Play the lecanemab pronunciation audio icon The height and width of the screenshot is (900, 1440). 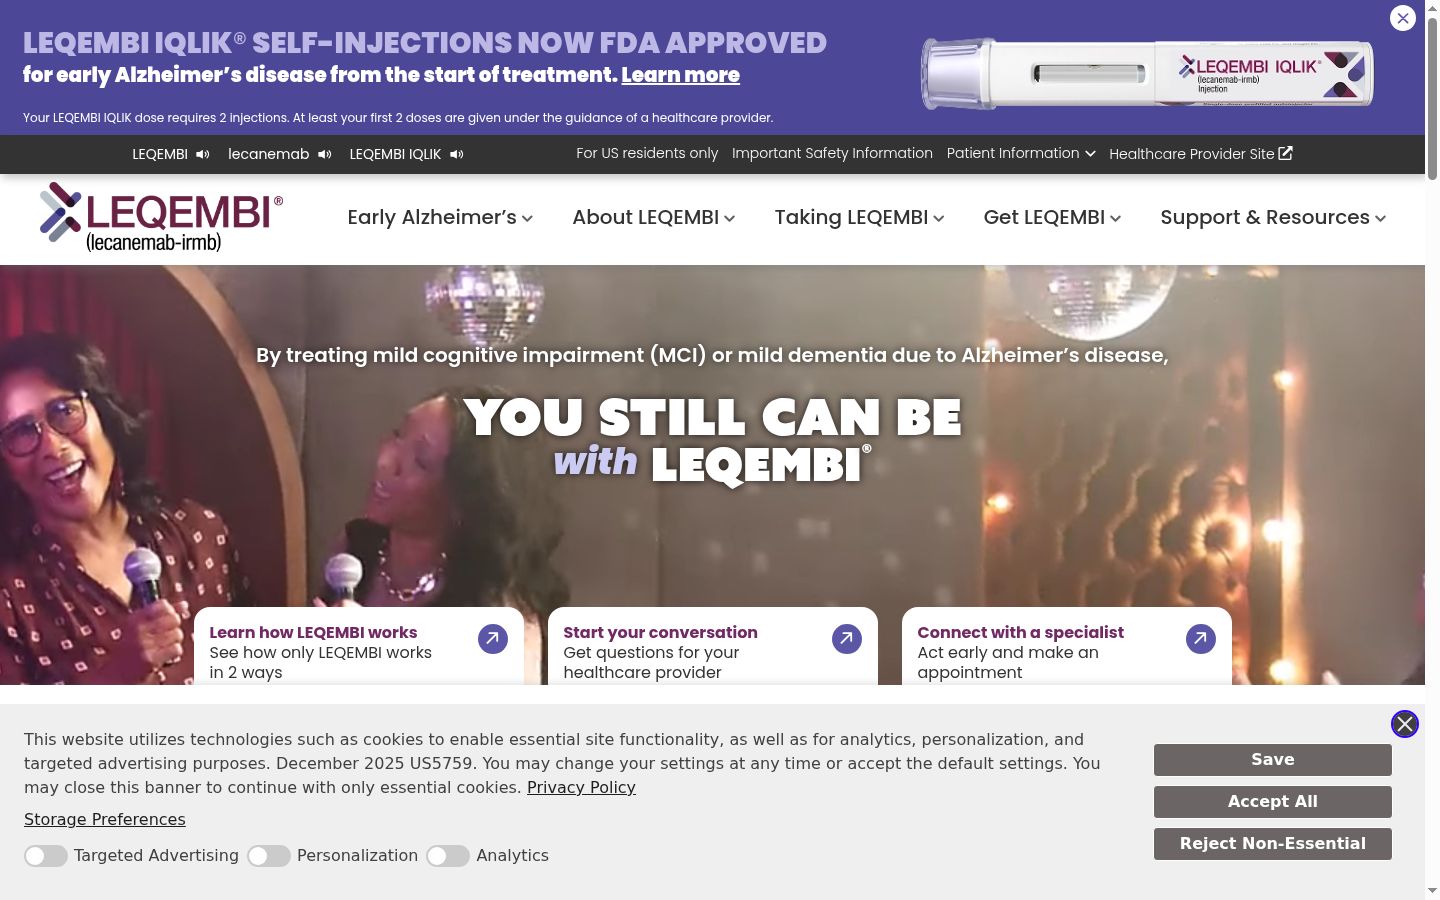coord(325,154)
